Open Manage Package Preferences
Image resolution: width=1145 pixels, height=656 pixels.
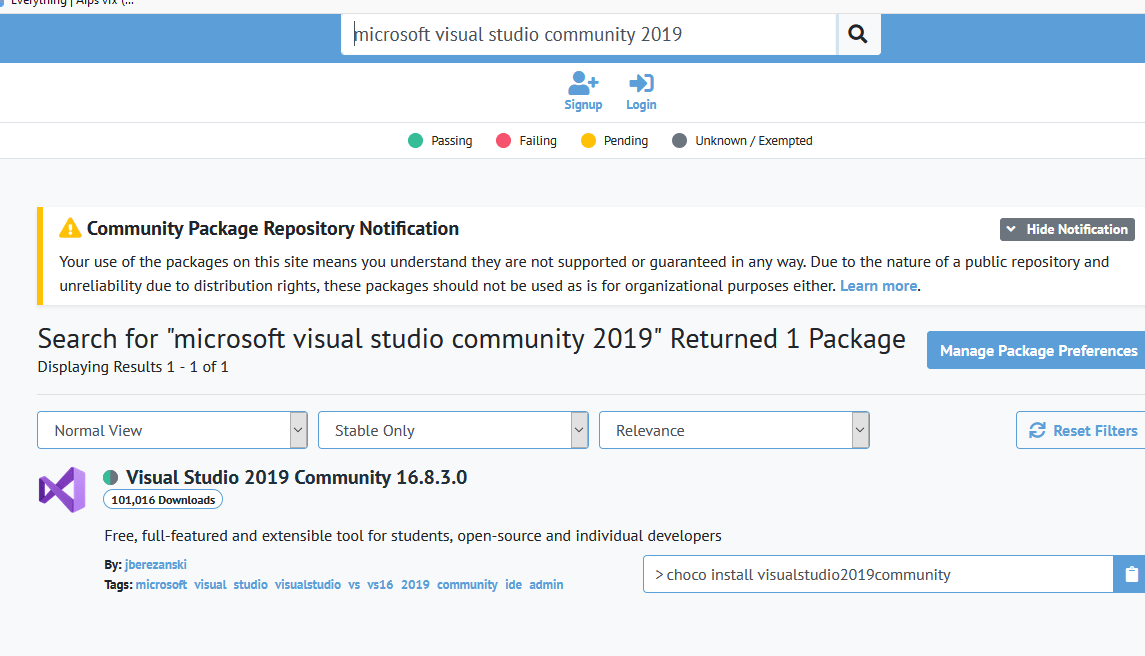(x=1038, y=350)
